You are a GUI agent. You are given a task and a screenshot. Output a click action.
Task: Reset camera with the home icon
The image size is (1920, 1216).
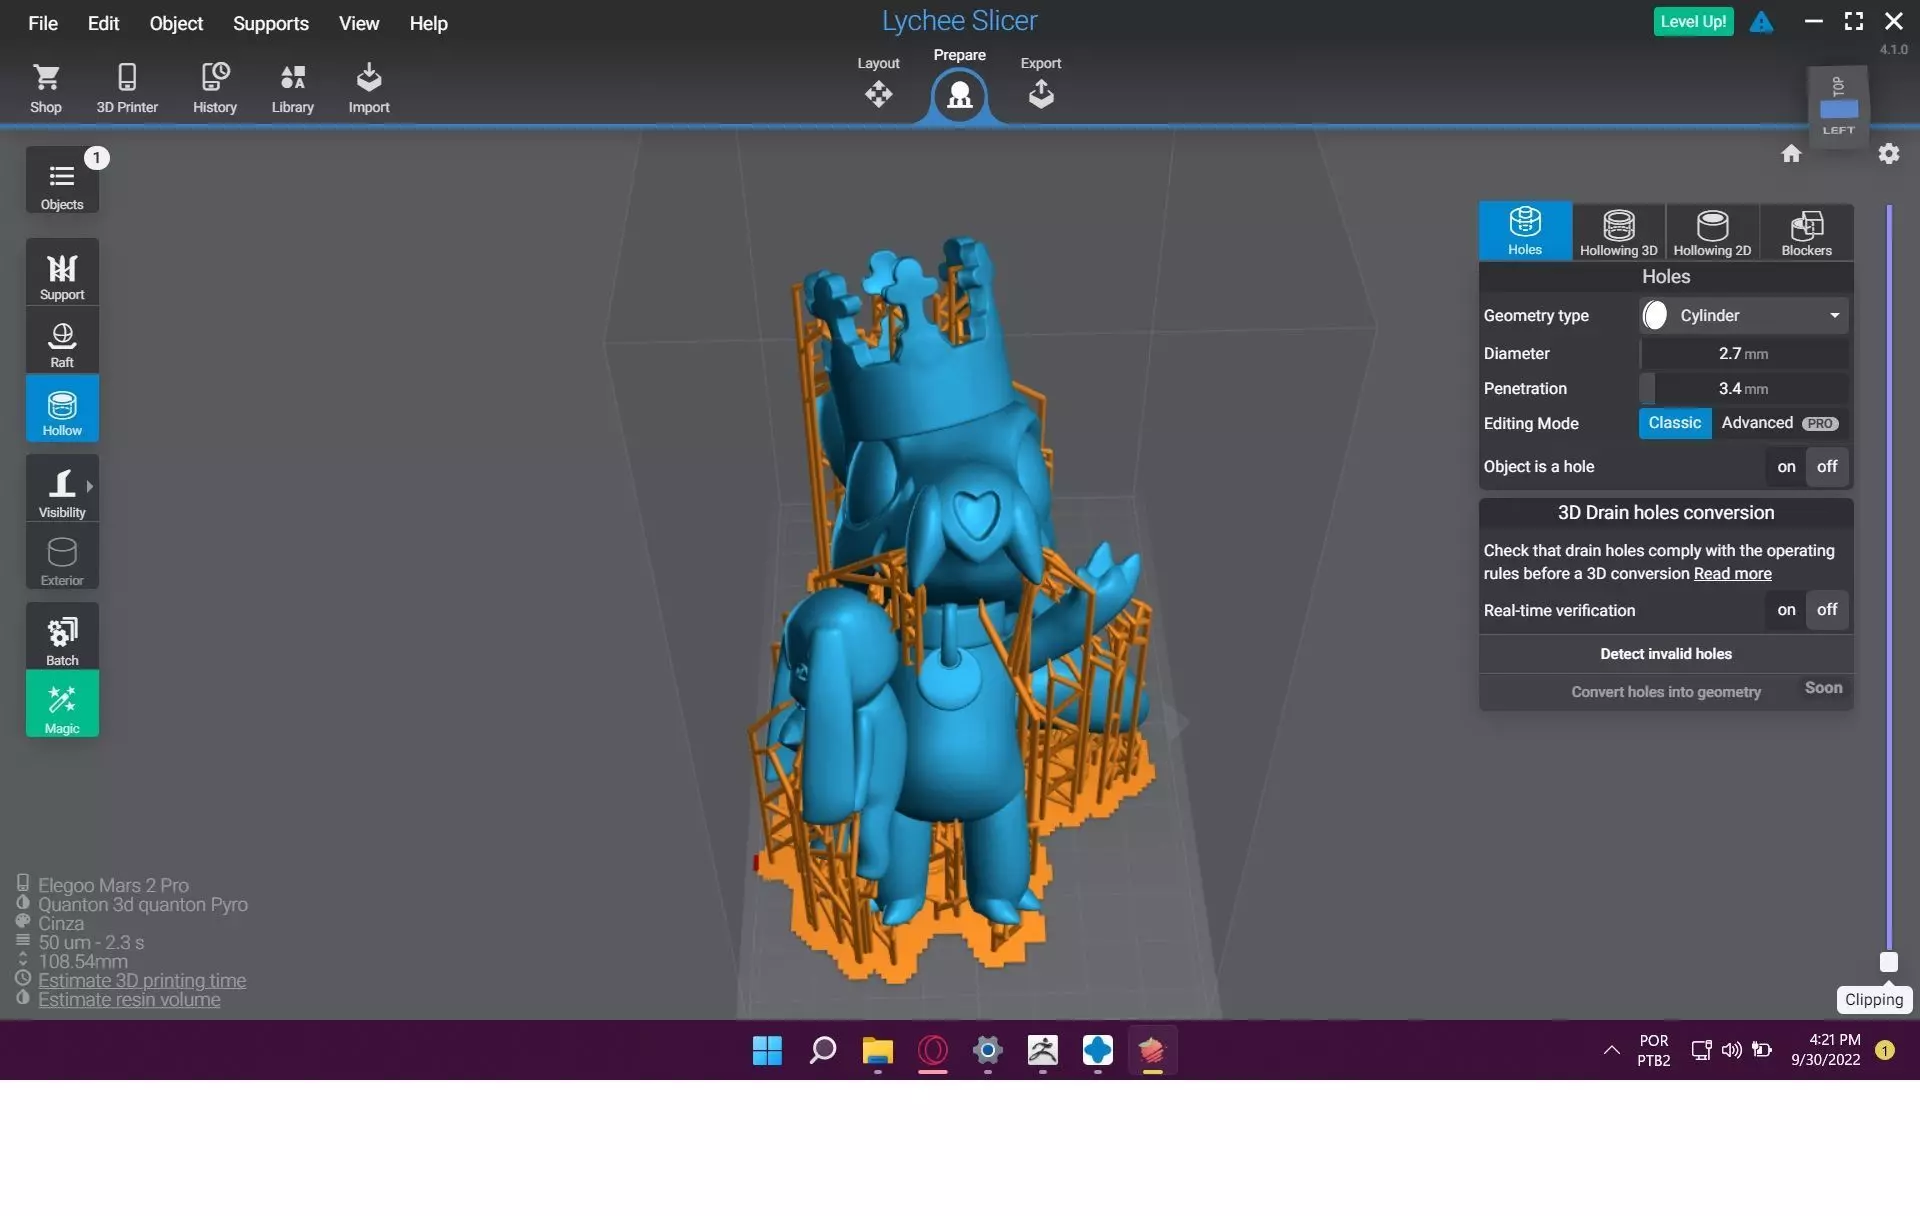click(x=1791, y=154)
